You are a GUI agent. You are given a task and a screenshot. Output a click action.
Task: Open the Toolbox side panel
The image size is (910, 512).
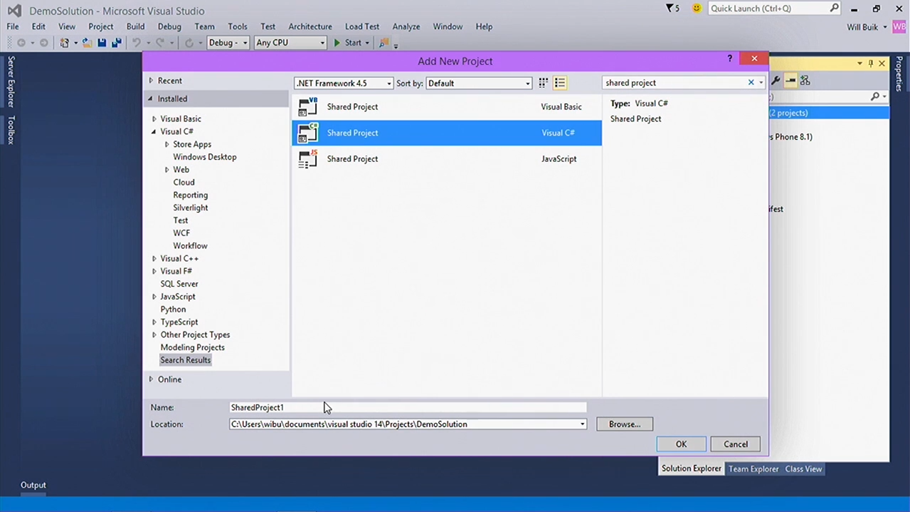11,129
